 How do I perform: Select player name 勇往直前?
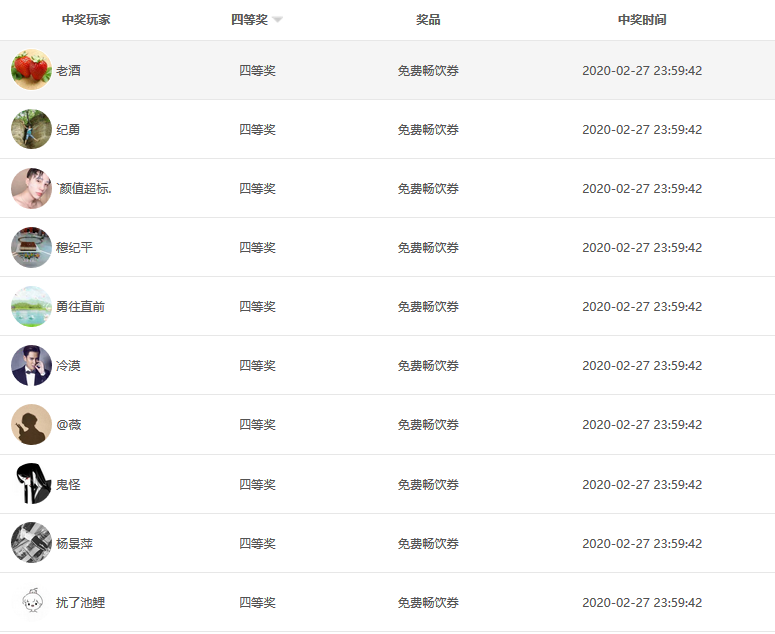[80, 307]
